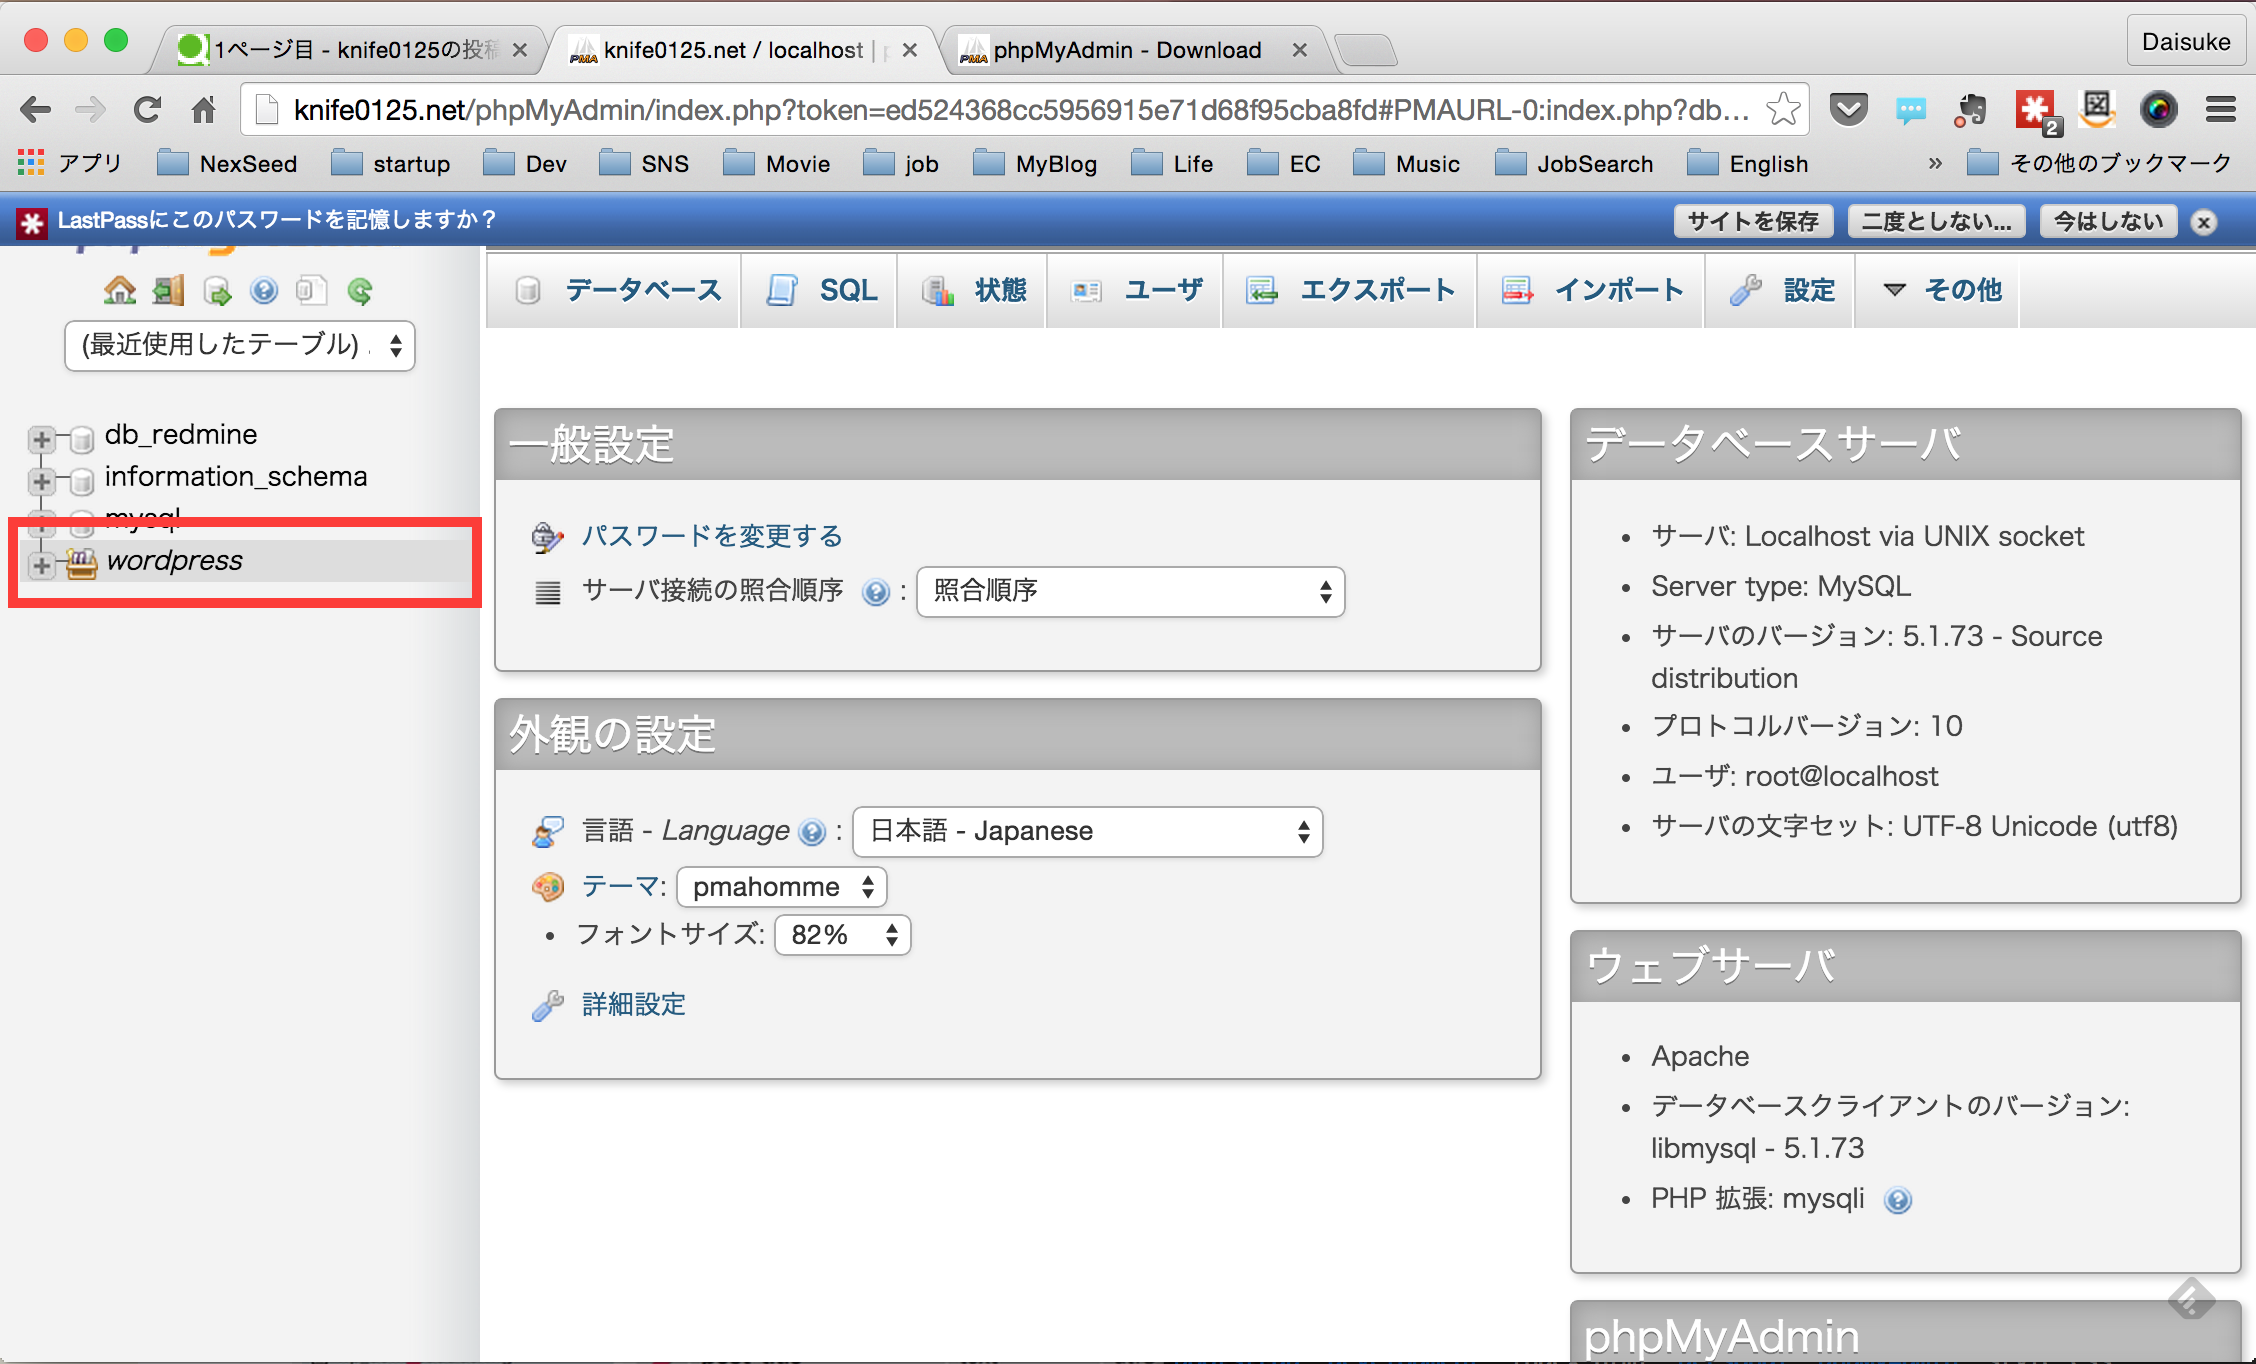Expand the db_redmine database node
The image size is (2256, 1364).
[x=41, y=440]
